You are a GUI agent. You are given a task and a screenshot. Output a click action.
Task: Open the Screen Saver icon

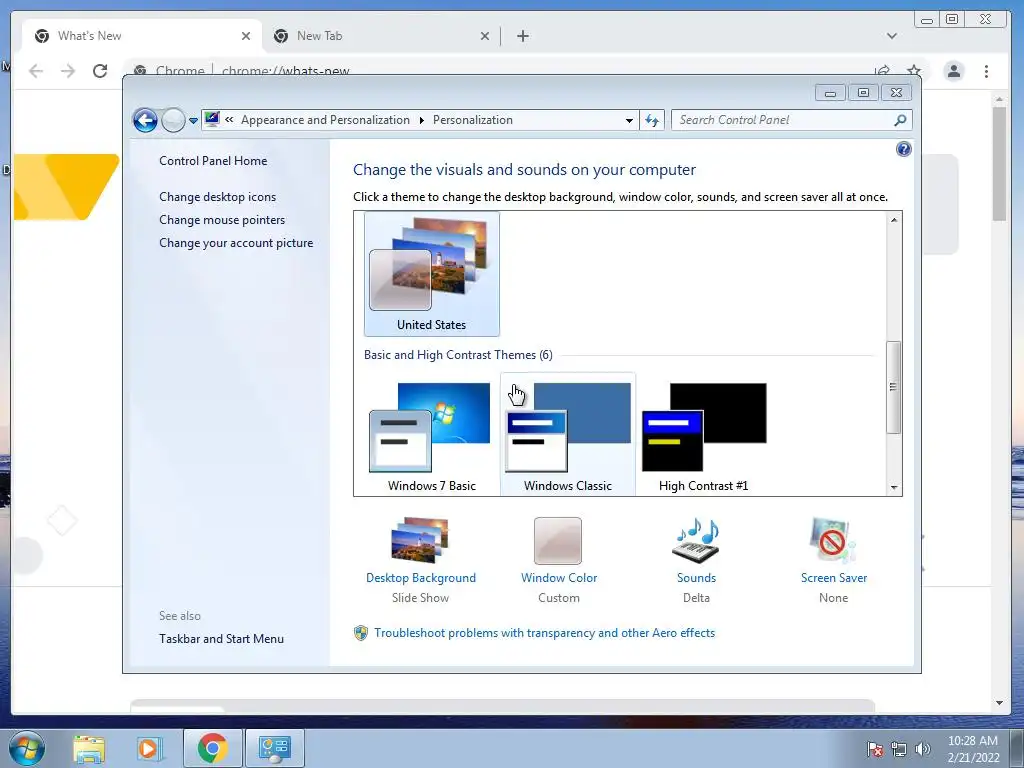pyautogui.click(x=833, y=541)
